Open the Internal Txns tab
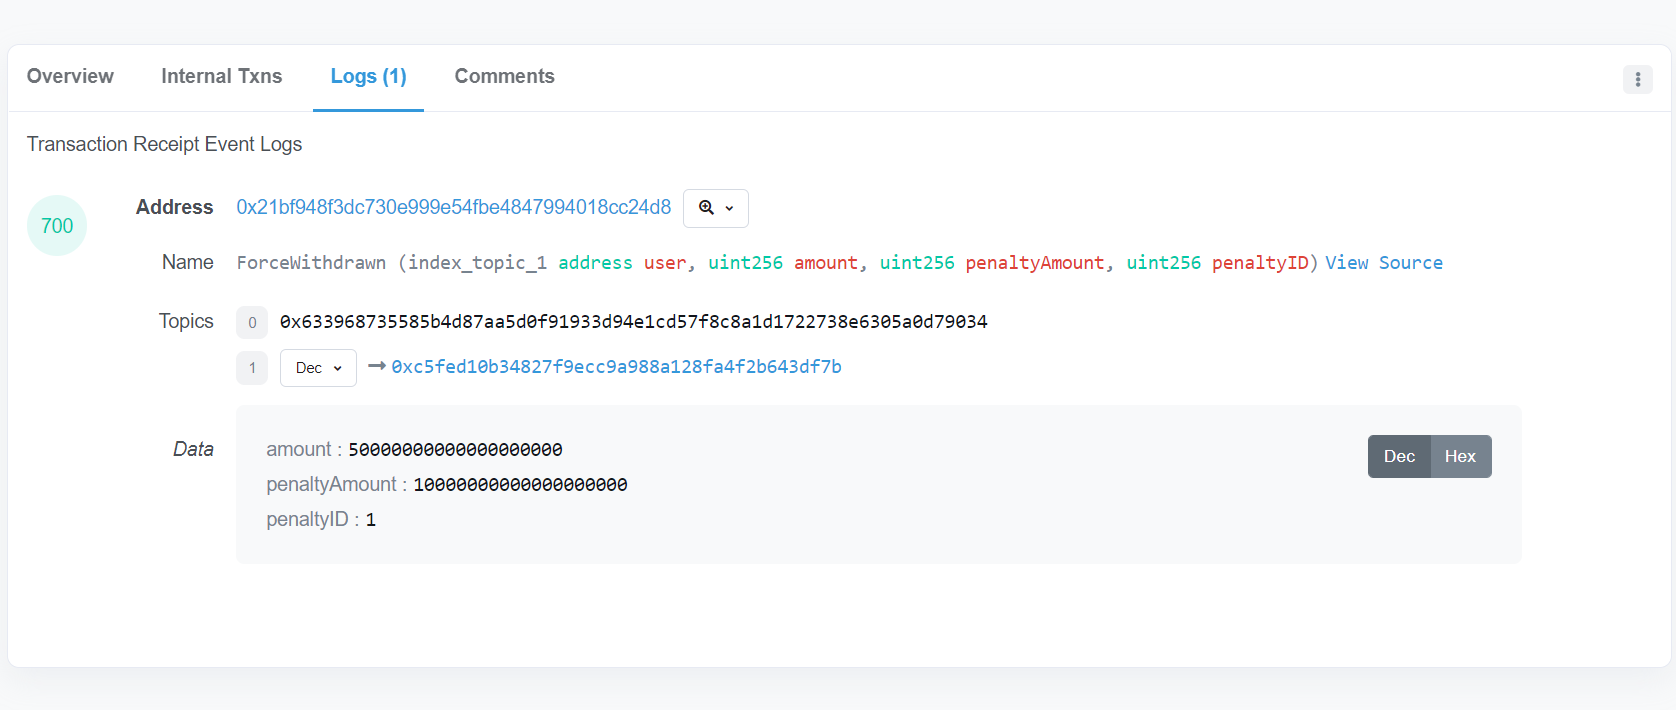The width and height of the screenshot is (1676, 710). [222, 77]
